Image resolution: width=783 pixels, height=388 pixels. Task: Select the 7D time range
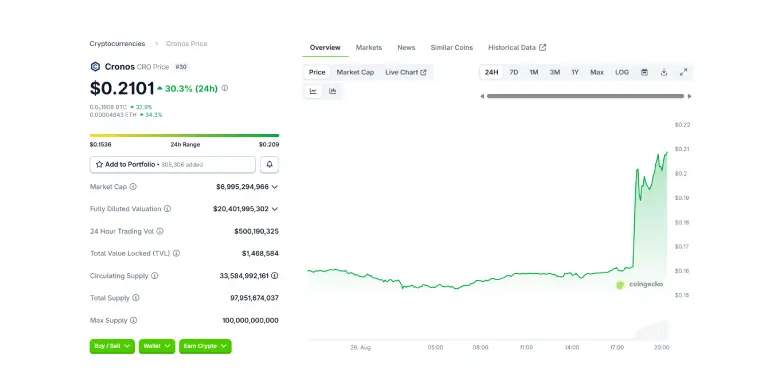[x=513, y=72]
